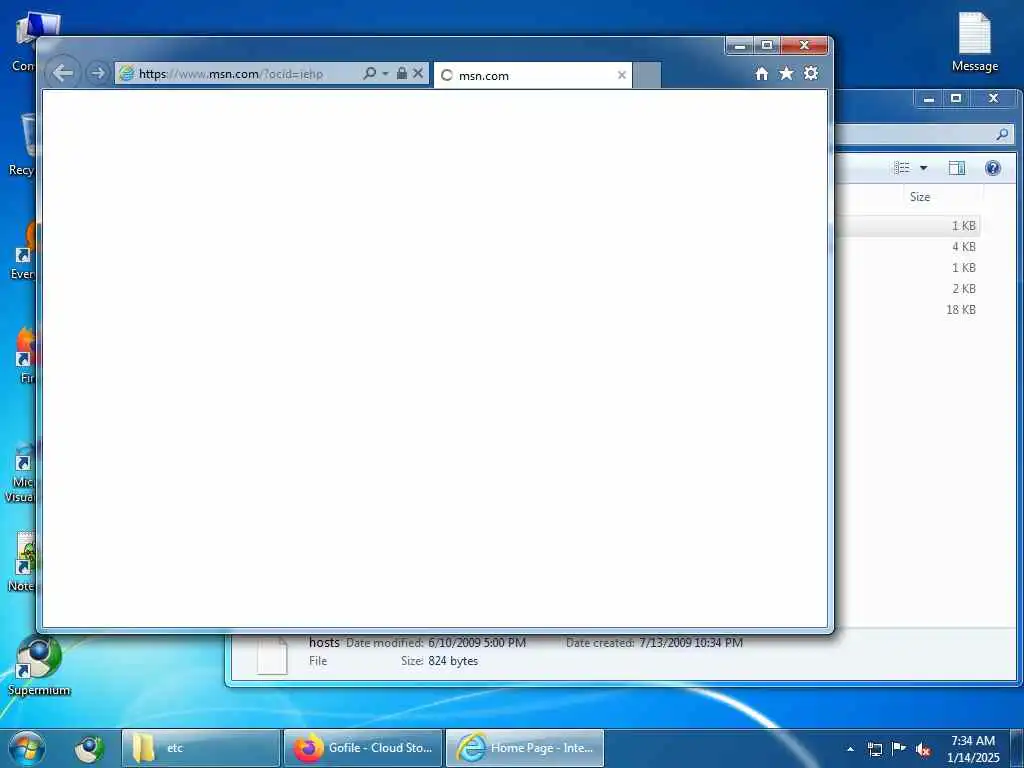1024x768 pixels.
Task: Open the network tray icon
Action: coord(874,749)
